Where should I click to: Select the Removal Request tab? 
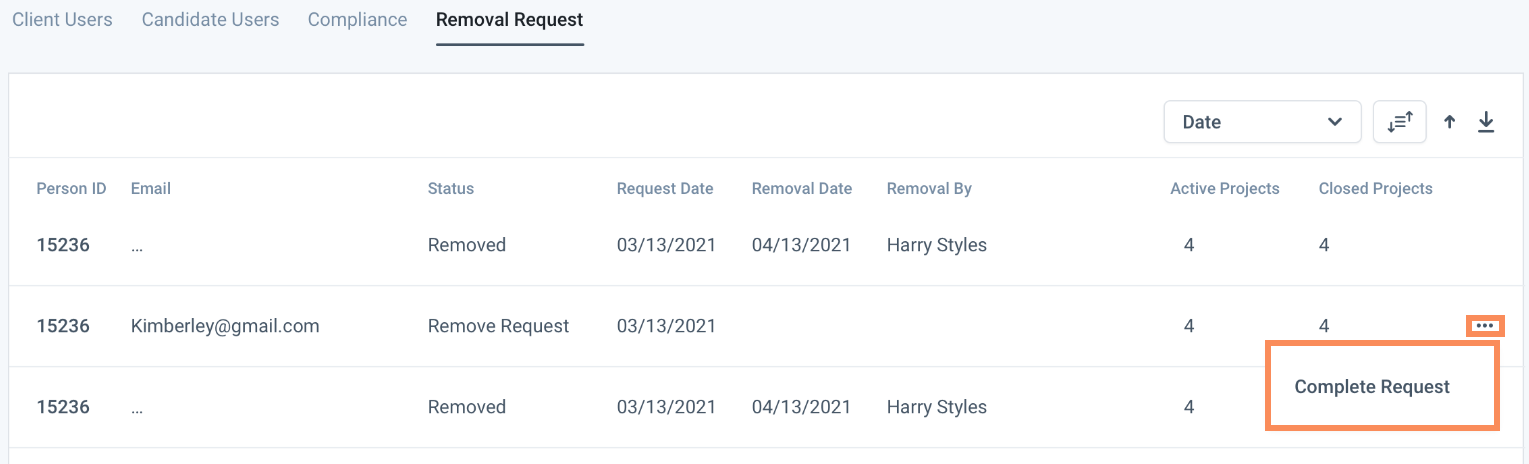tap(509, 20)
